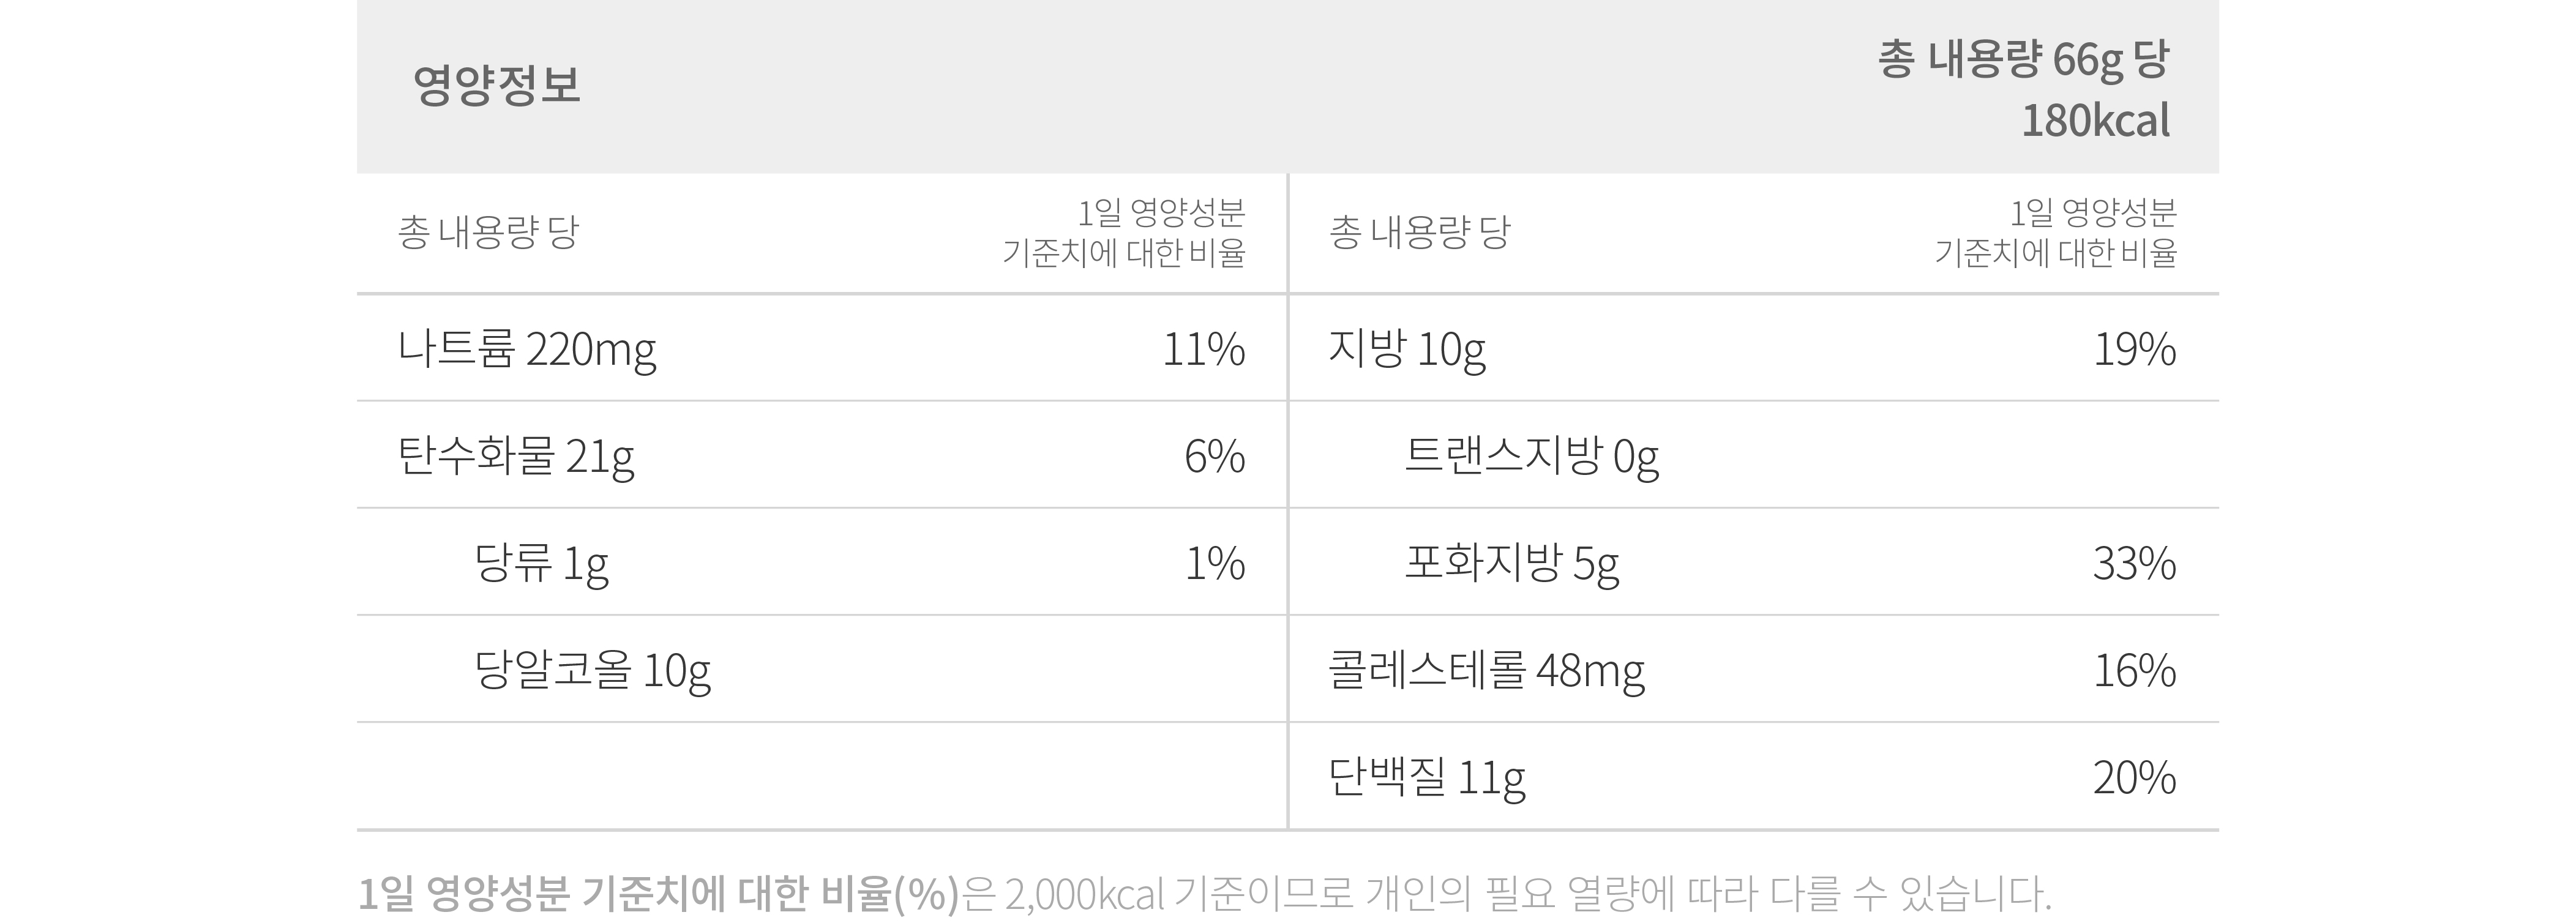This screenshot has height=923, width=2576.
Task: Click the 6% carbohydrate percentage
Action: [x=1215, y=457]
